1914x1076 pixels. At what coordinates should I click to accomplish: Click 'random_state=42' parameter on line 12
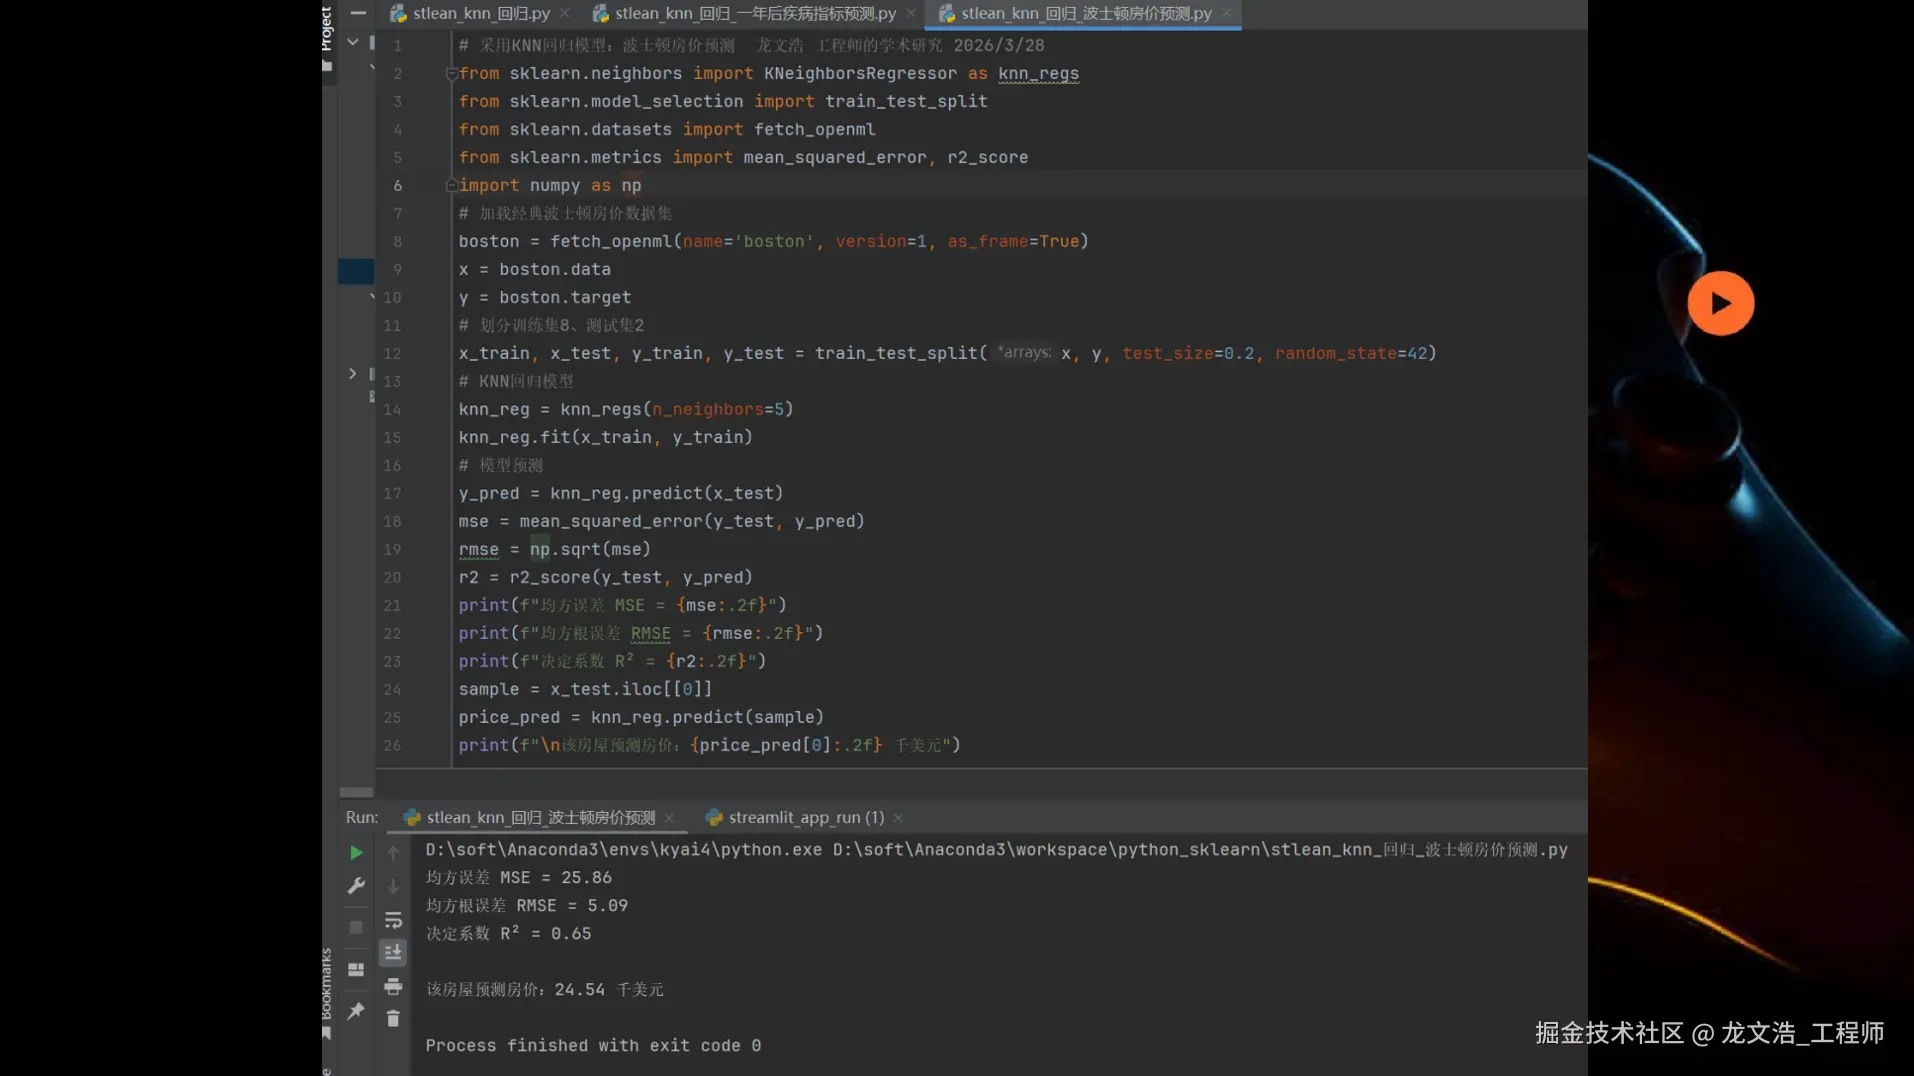[1351, 354]
